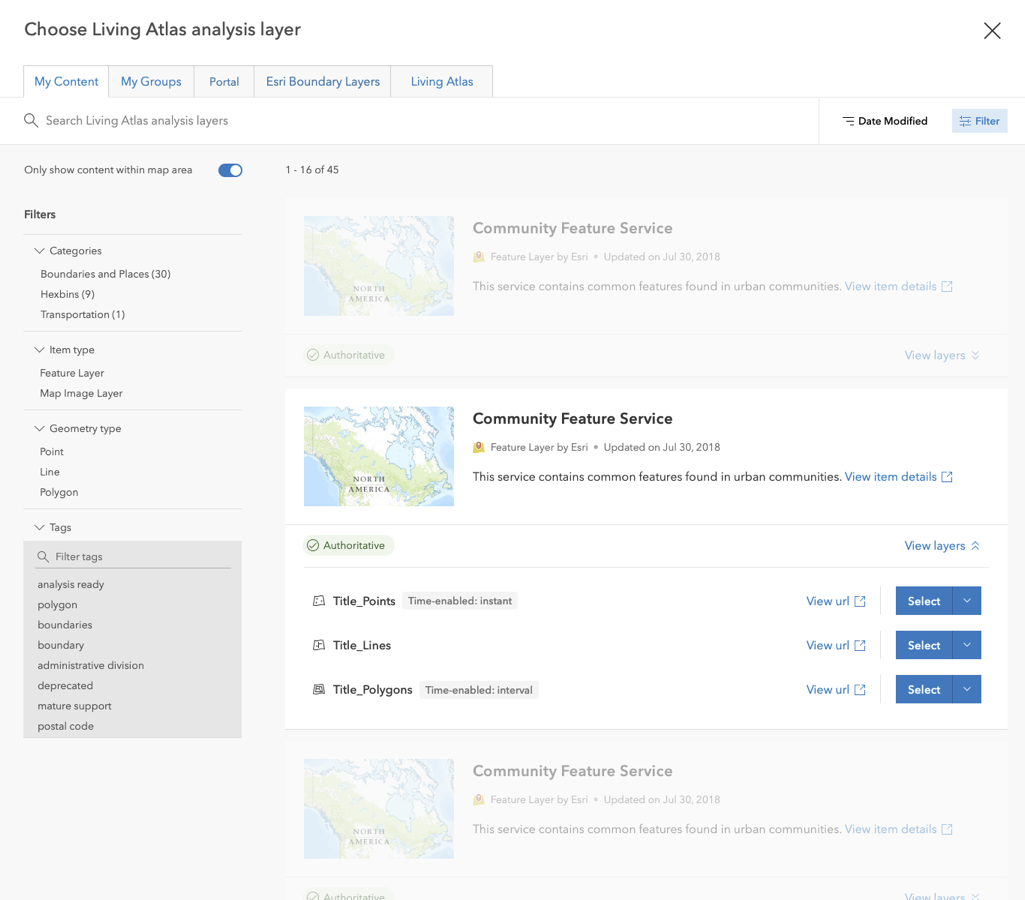This screenshot has height=900, width=1025.
Task: Collapse View layers on the expanded card
Action: point(942,546)
